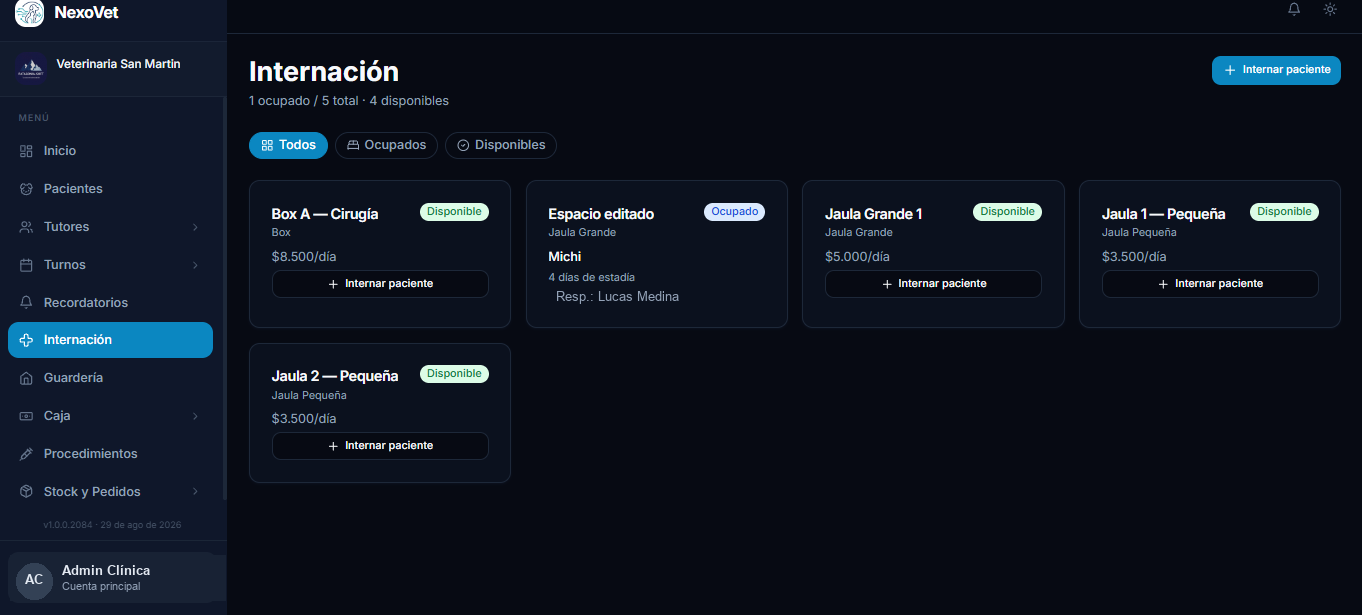Select Guardería in the sidebar
This screenshot has height=615, width=1362.
tap(110, 378)
